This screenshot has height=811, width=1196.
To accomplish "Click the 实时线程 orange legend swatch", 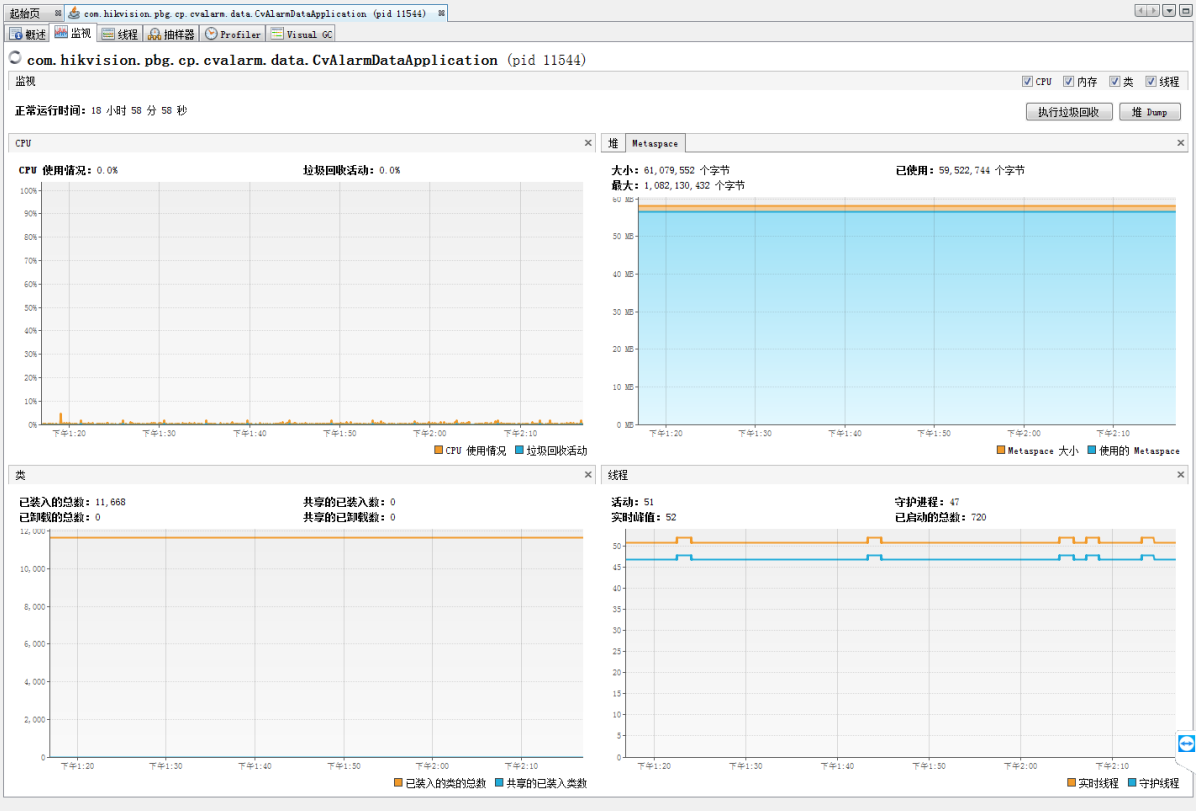I will click(x=1071, y=783).
